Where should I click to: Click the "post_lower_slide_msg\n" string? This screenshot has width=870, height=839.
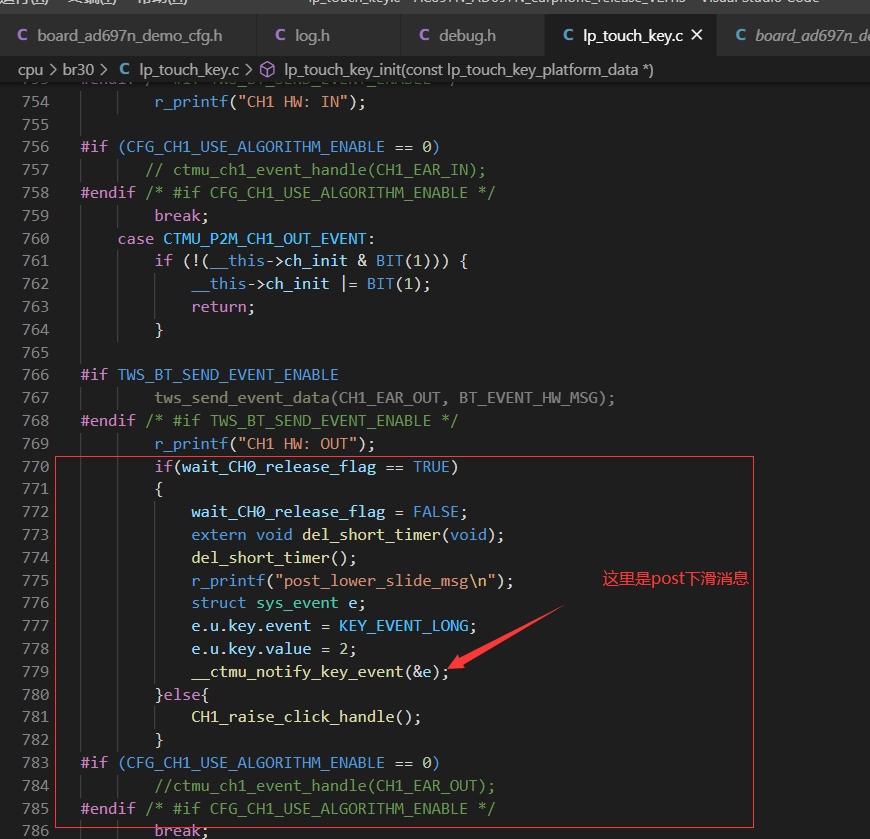385,581
